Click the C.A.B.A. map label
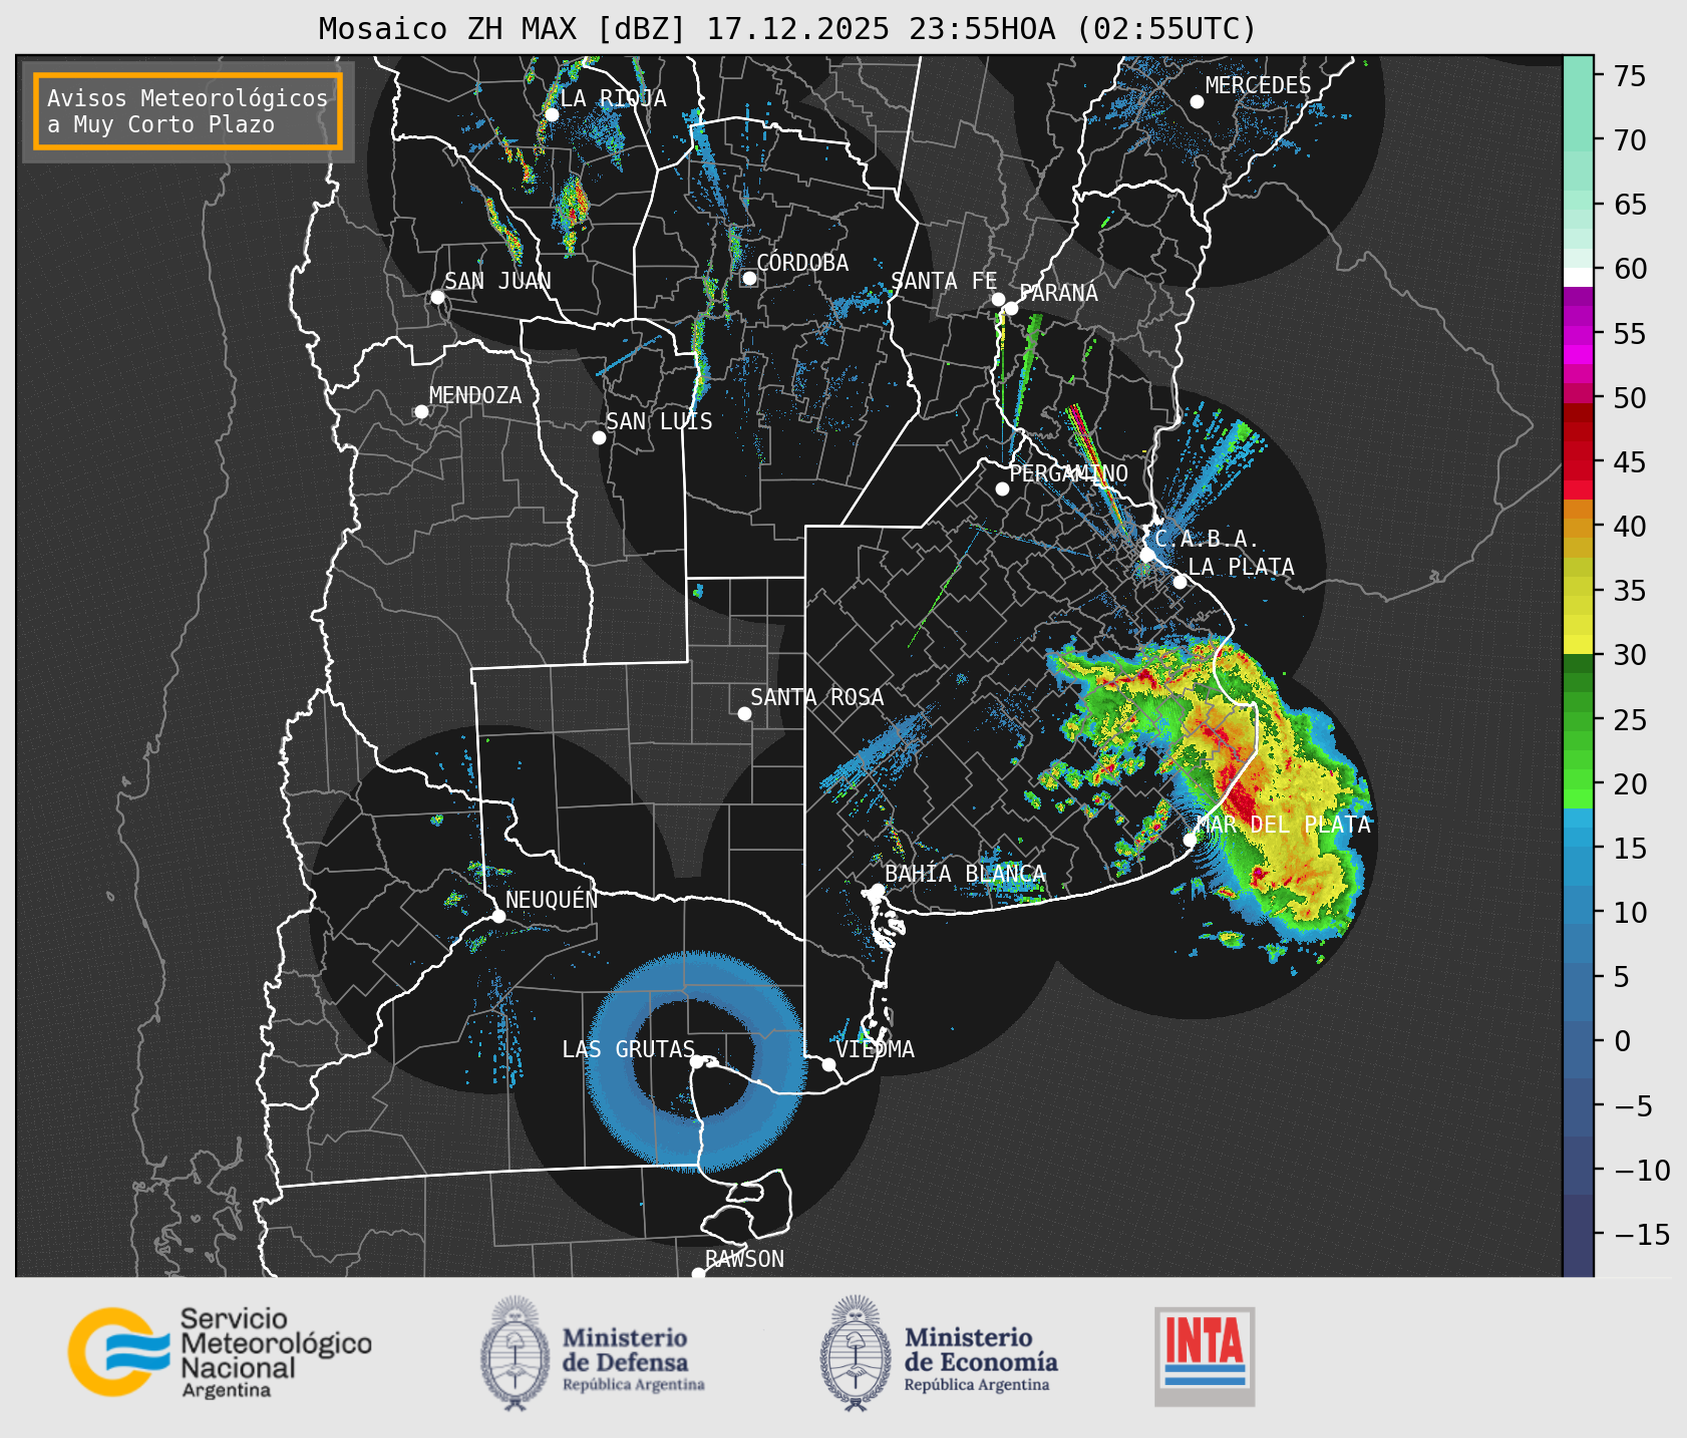 pos(1206,540)
